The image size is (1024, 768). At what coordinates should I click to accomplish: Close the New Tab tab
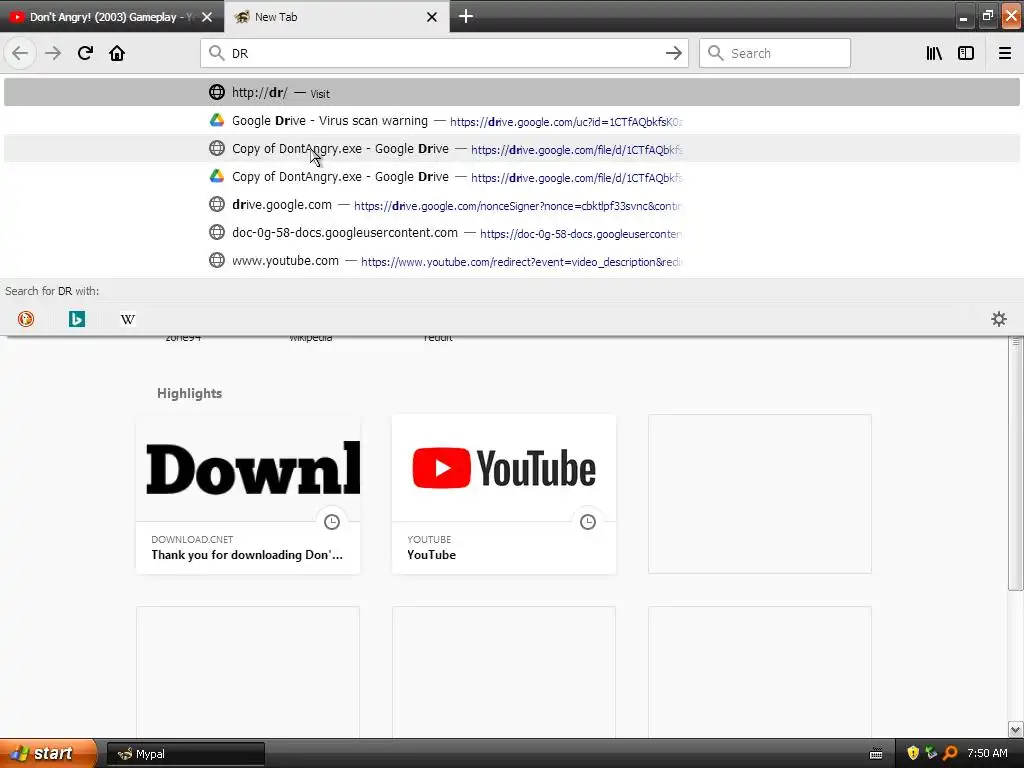tap(432, 17)
